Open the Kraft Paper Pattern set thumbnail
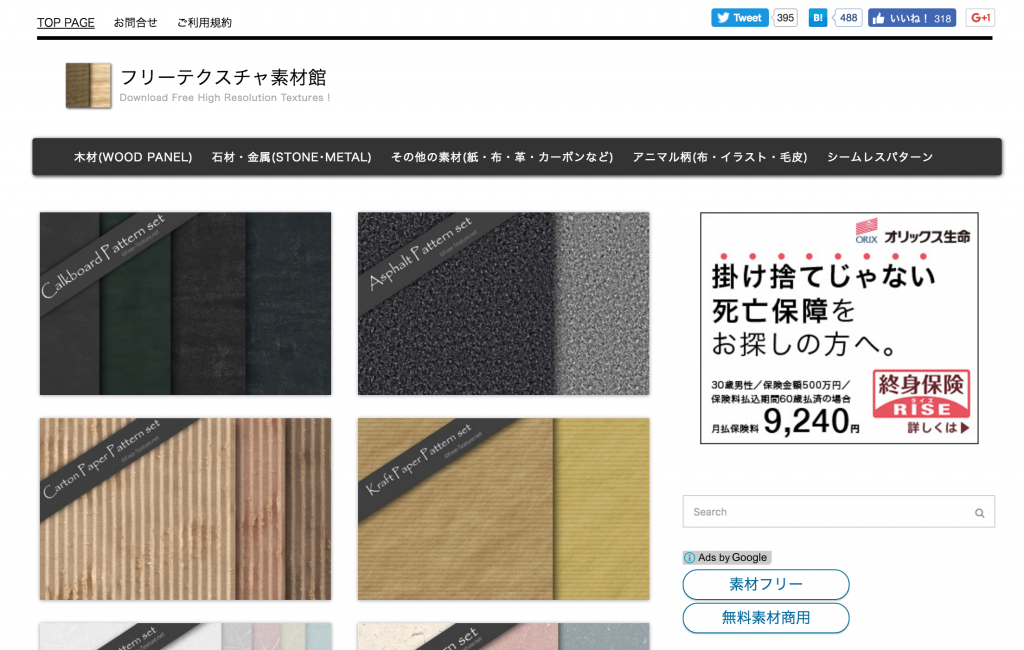This screenshot has height=650, width=1024. click(x=503, y=509)
